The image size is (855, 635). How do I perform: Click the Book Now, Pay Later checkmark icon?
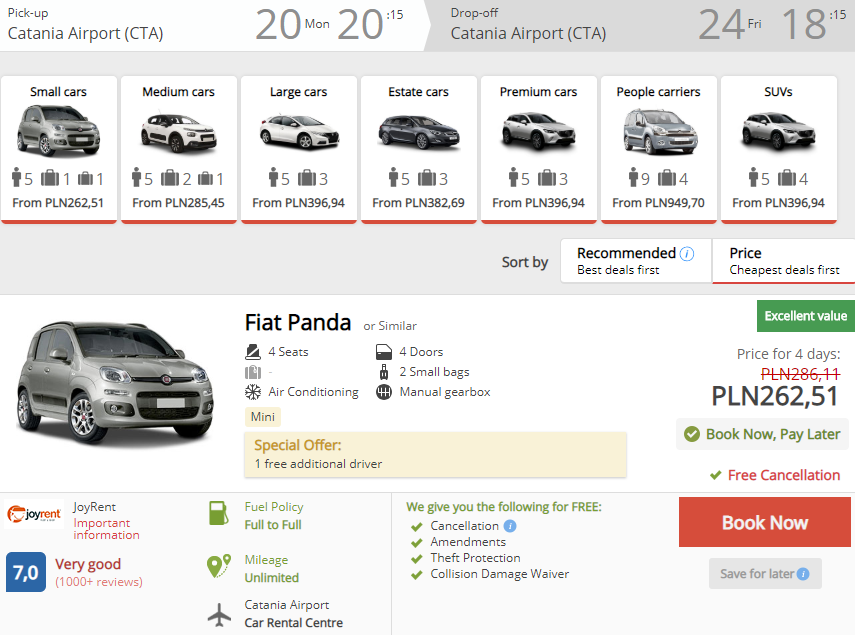[x=691, y=434]
